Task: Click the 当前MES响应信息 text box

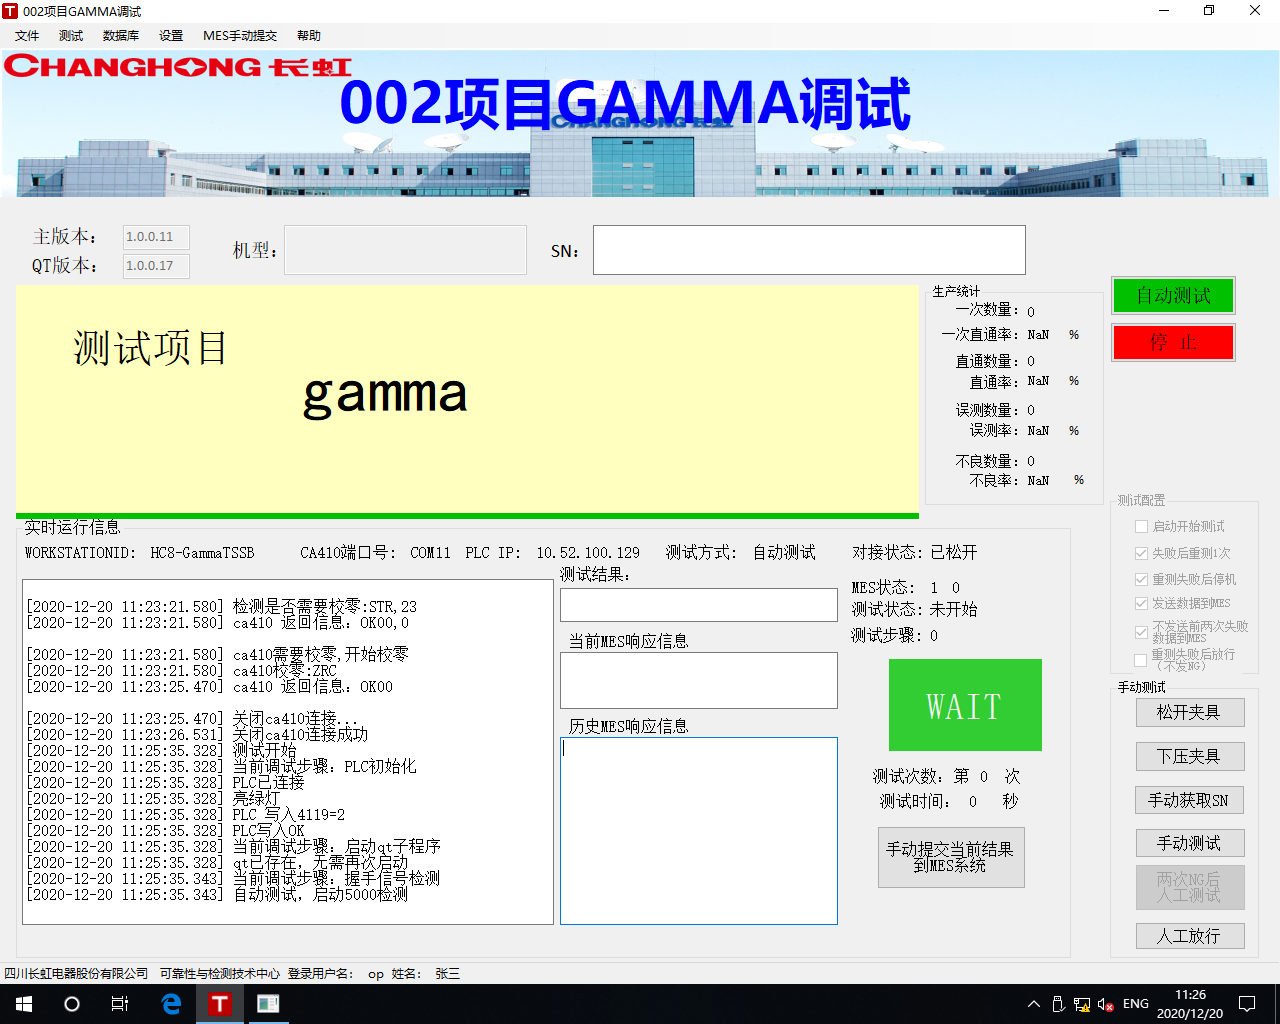Action: pyautogui.click(x=699, y=681)
